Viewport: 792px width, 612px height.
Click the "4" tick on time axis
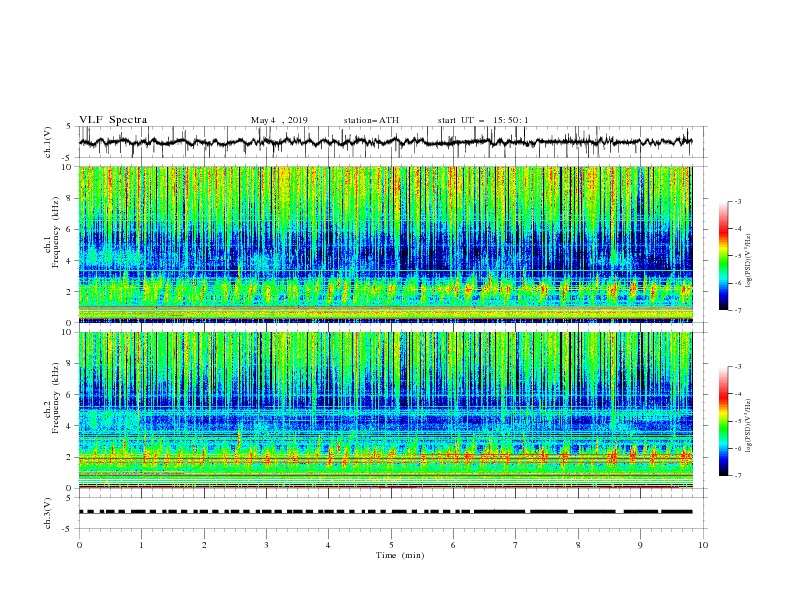coord(329,545)
